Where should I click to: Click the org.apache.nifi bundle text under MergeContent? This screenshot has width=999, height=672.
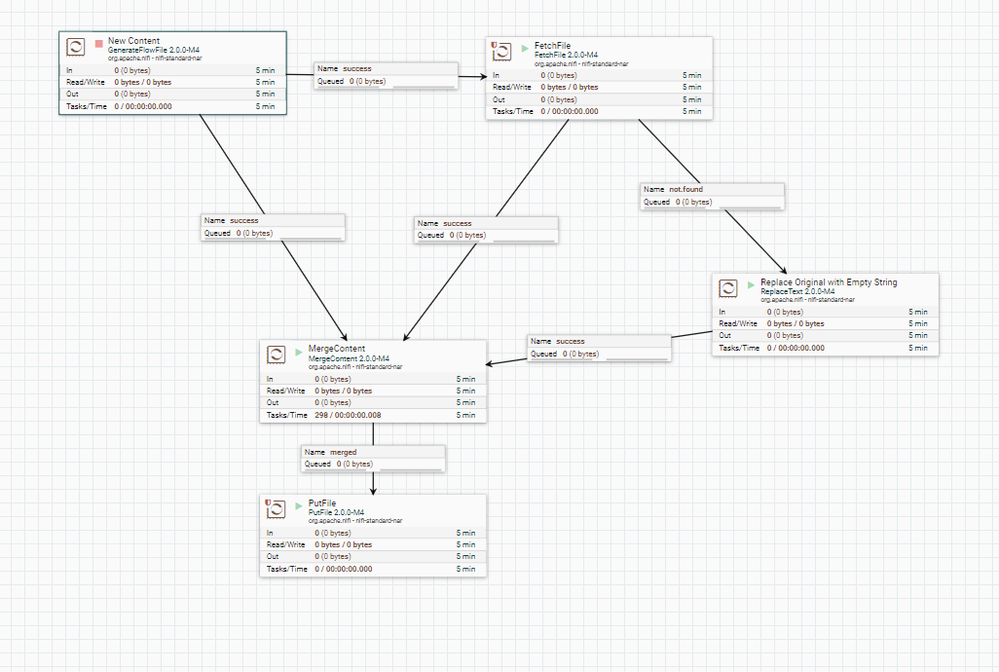(356, 367)
